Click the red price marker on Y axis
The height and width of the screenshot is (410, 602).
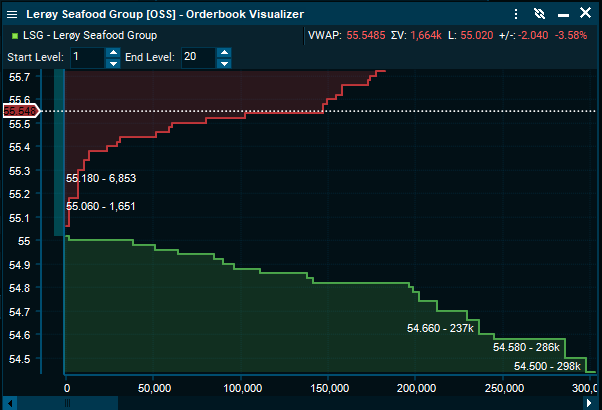tap(20, 111)
